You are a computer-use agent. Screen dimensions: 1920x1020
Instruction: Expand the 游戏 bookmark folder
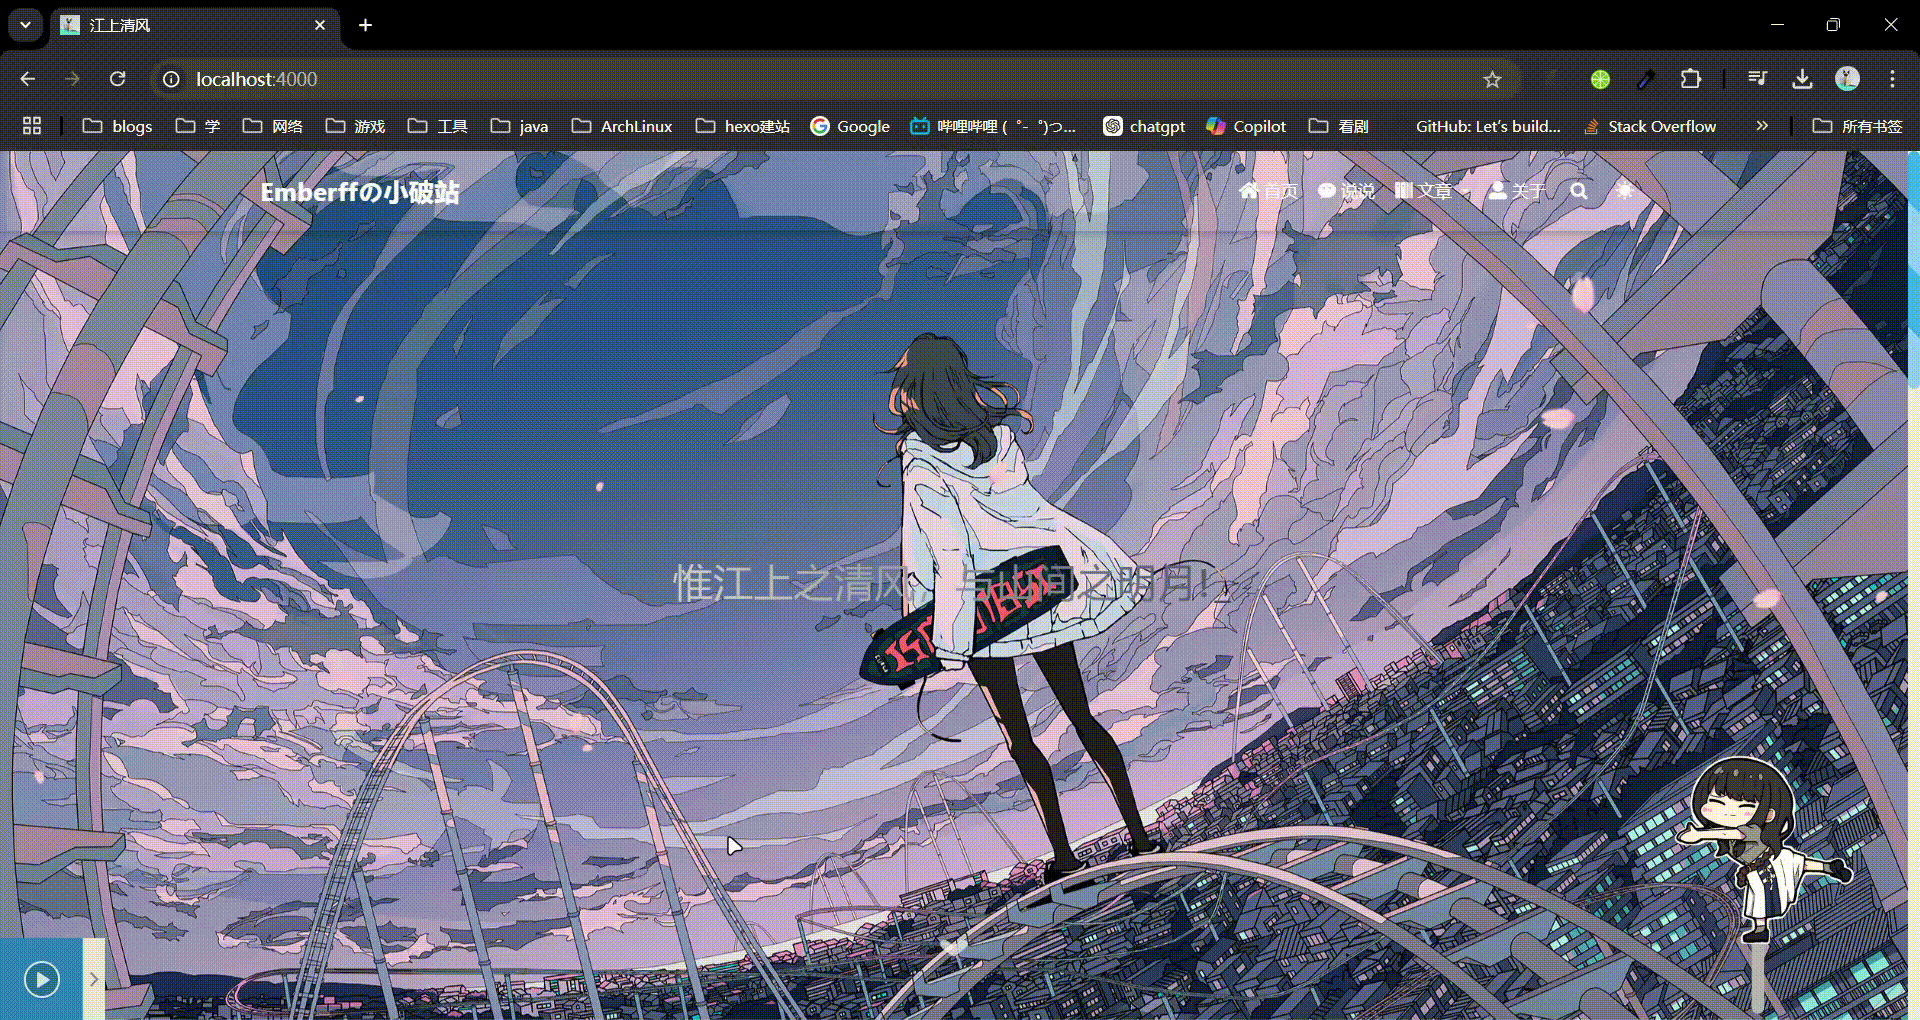pos(356,126)
